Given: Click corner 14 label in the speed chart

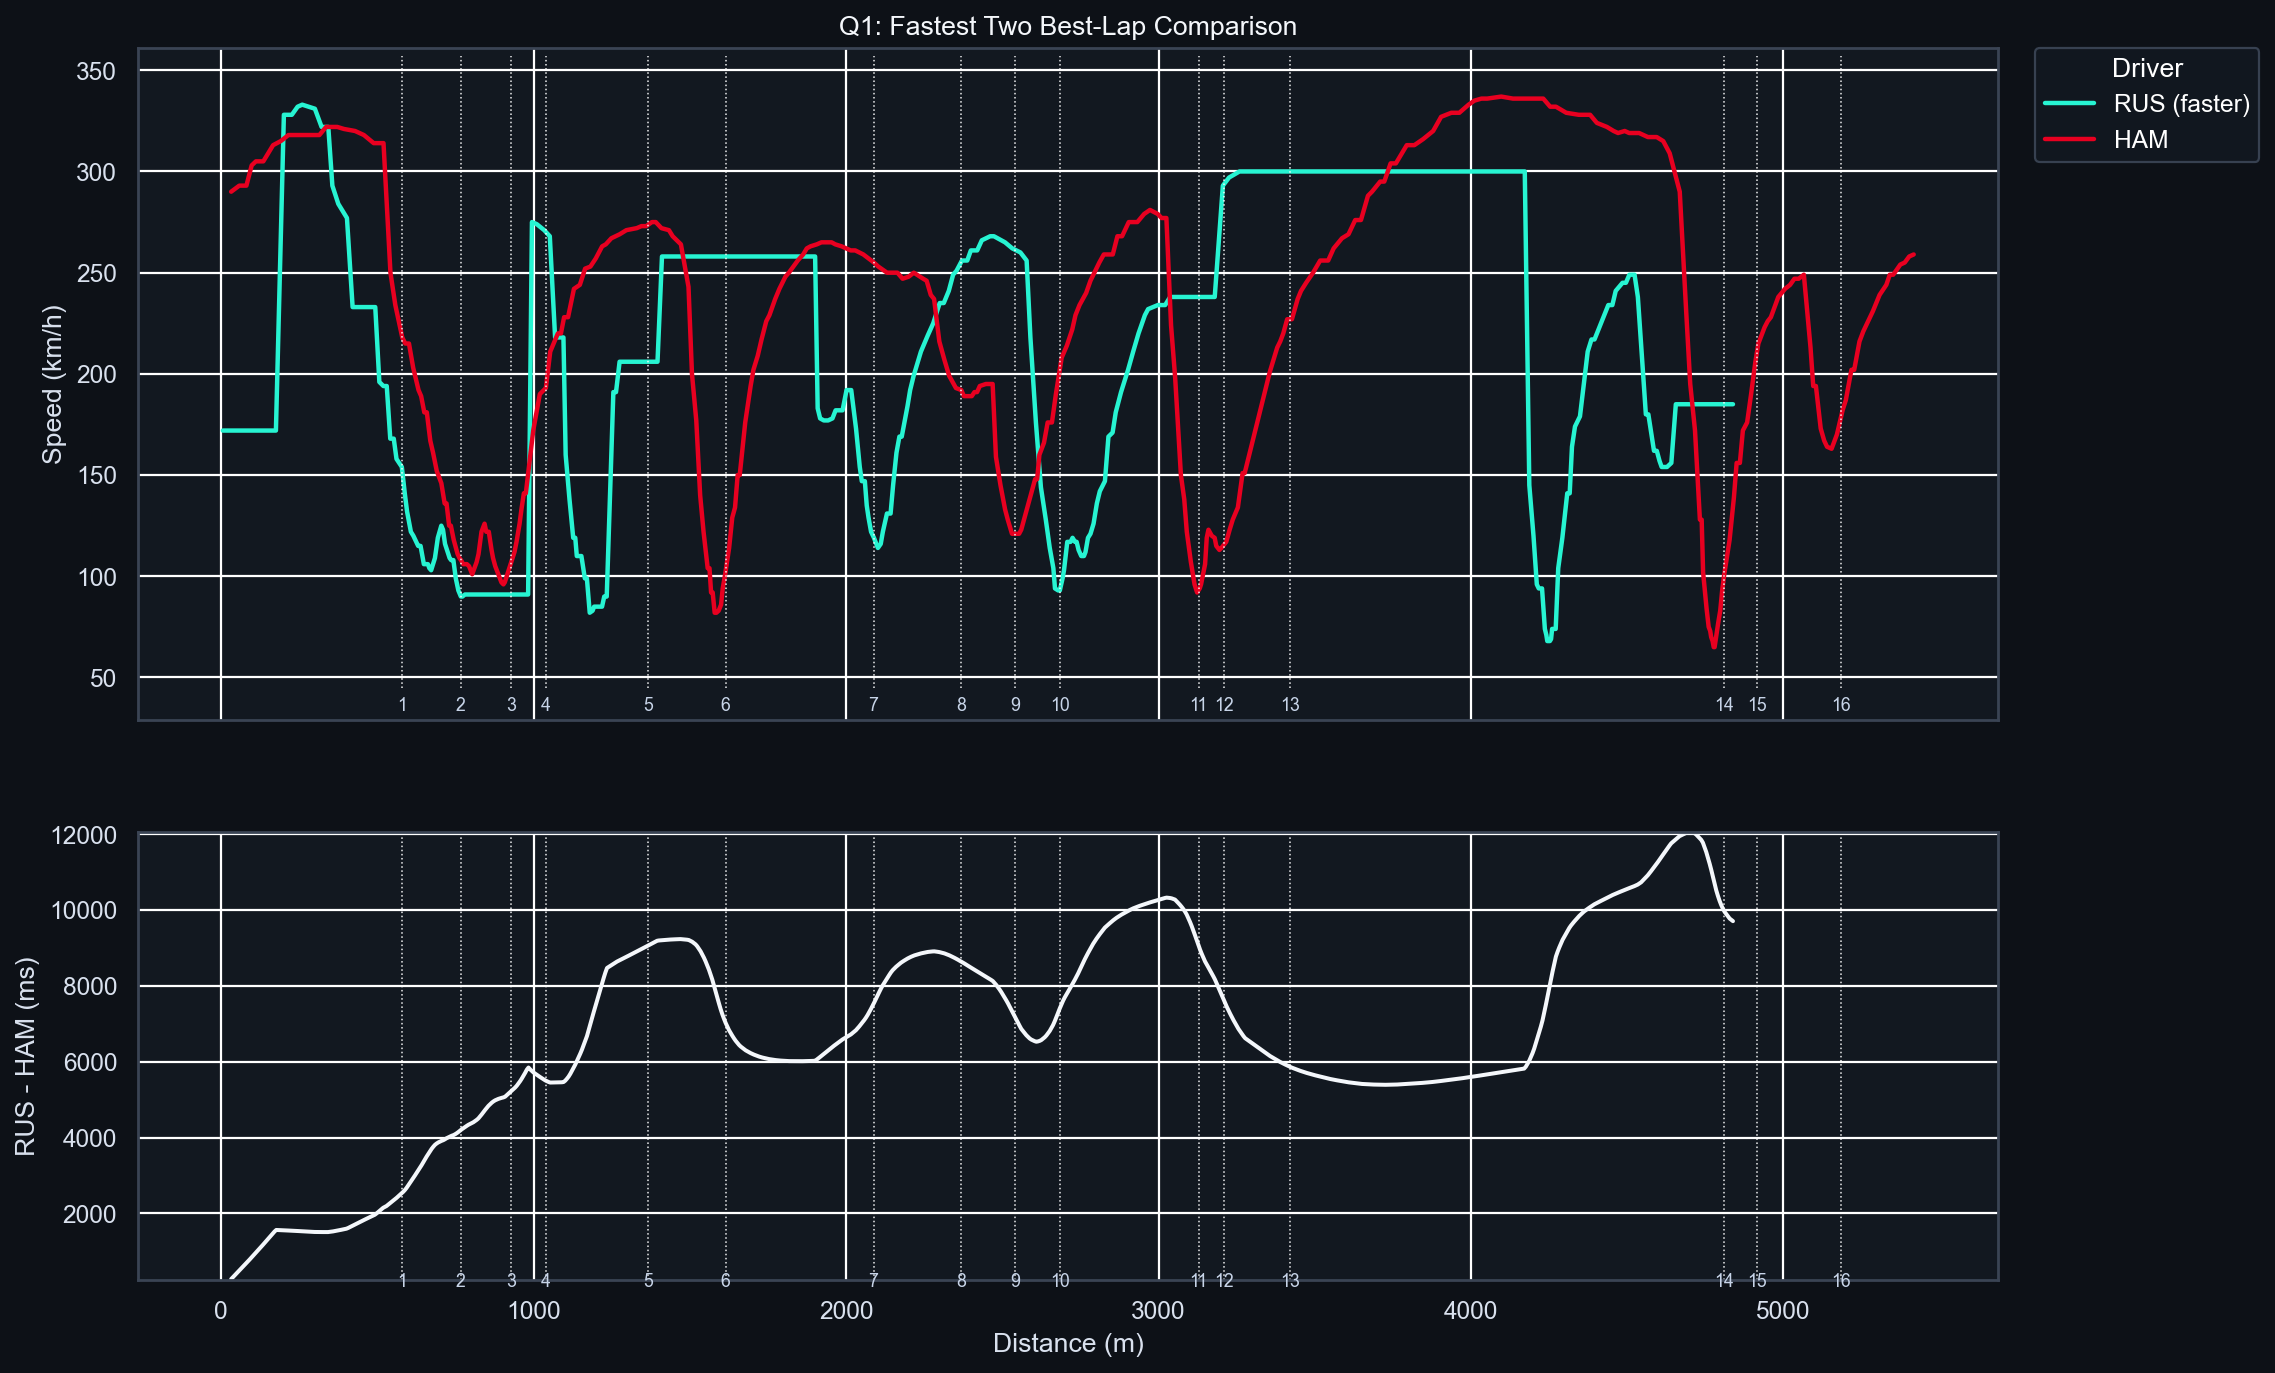Looking at the screenshot, I should coord(1725,704).
